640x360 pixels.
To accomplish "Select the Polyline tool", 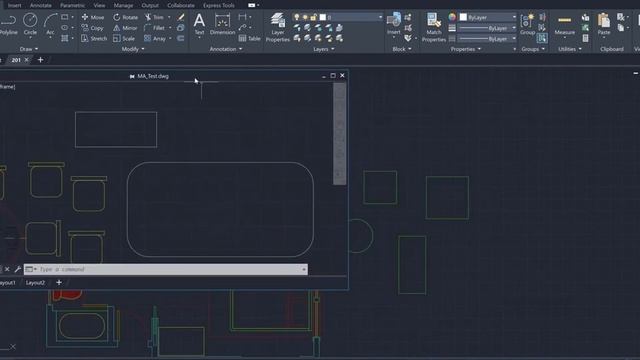I will (8, 24).
